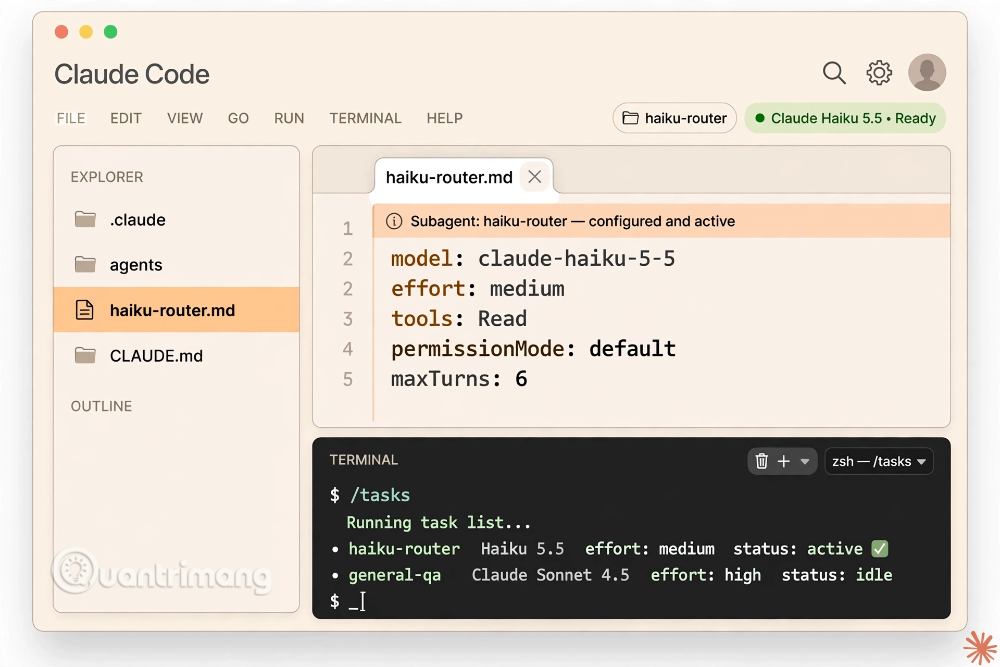Viewport: 1000px width, 667px height.
Task: Click the haiku-router project button
Action: pos(675,118)
